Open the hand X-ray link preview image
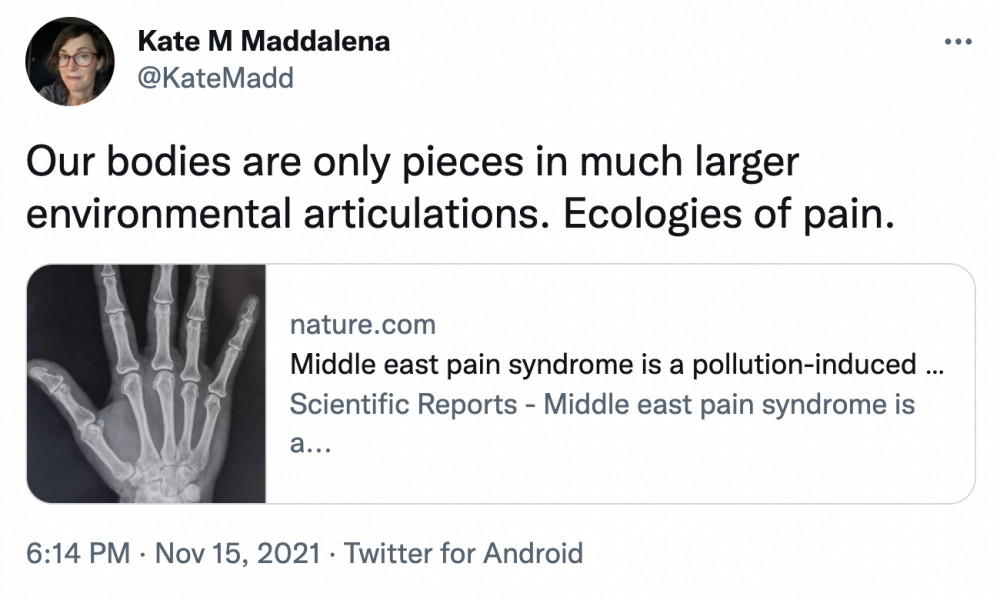This screenshot has width=1000, height=600. tap(146, 383)
